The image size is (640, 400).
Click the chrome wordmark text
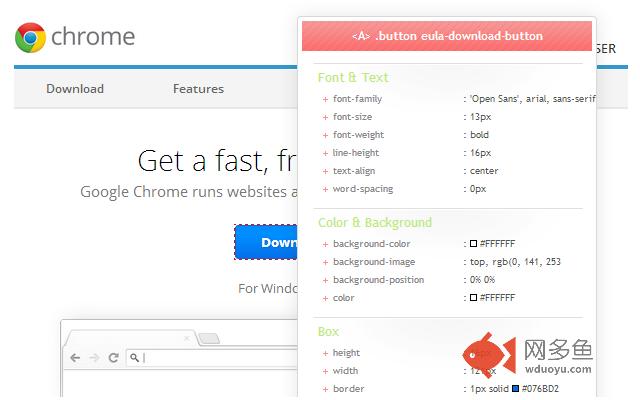coord(93,37)
